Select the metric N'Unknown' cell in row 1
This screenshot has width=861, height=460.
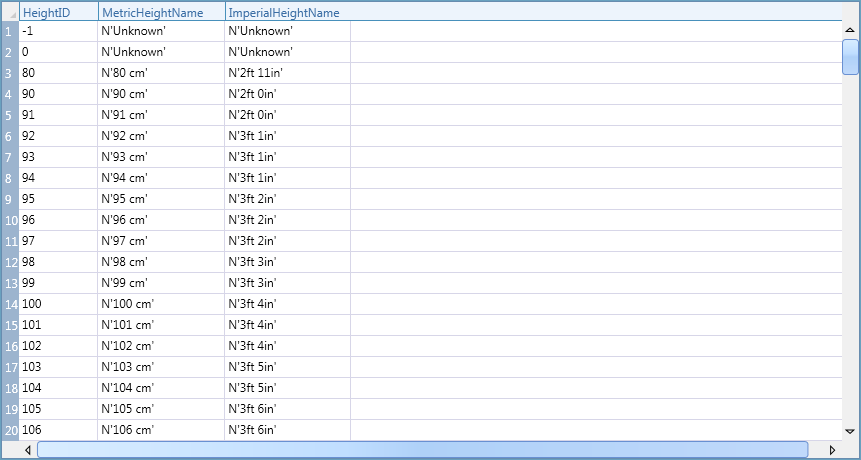tap(161, 31)
